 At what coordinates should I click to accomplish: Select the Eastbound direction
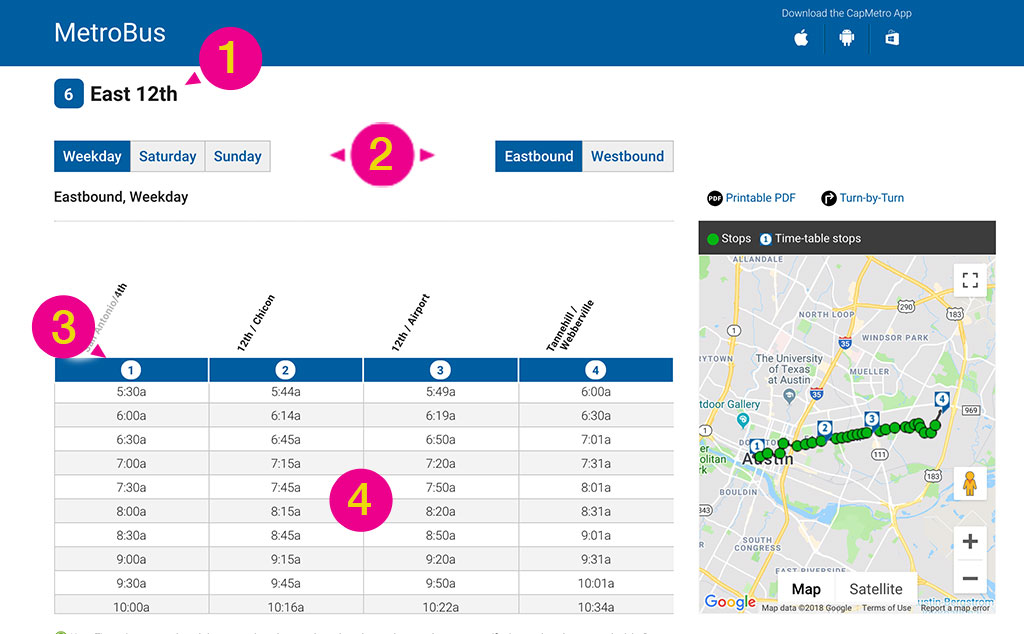click(x=539, y=156)
